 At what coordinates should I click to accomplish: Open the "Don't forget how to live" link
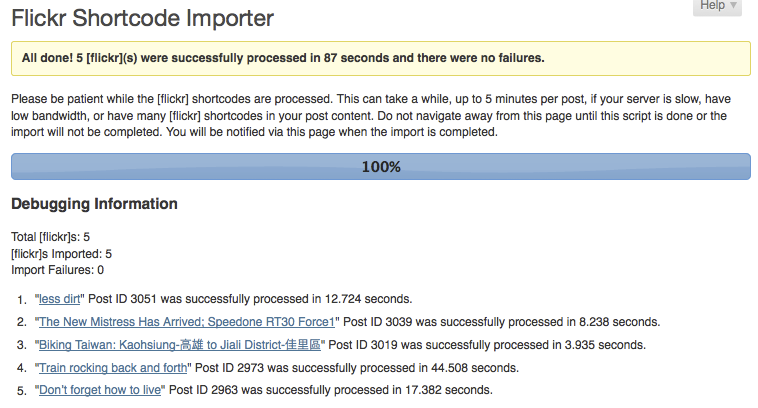tap(100, 390)
